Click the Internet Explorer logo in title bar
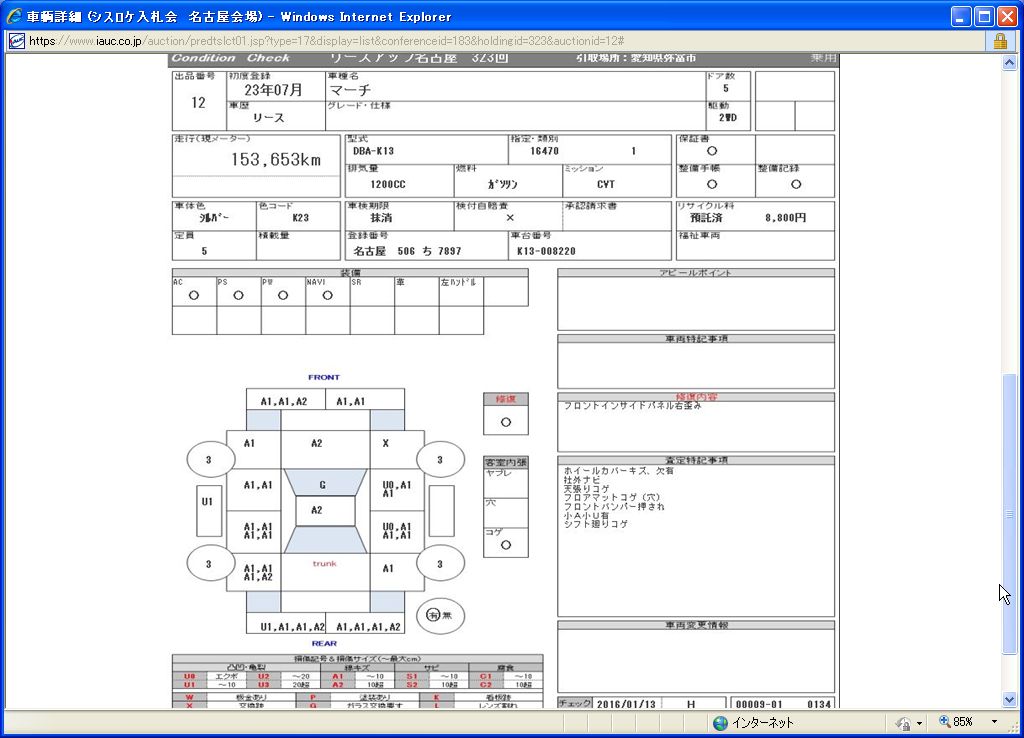 click(x=14, y=16)
